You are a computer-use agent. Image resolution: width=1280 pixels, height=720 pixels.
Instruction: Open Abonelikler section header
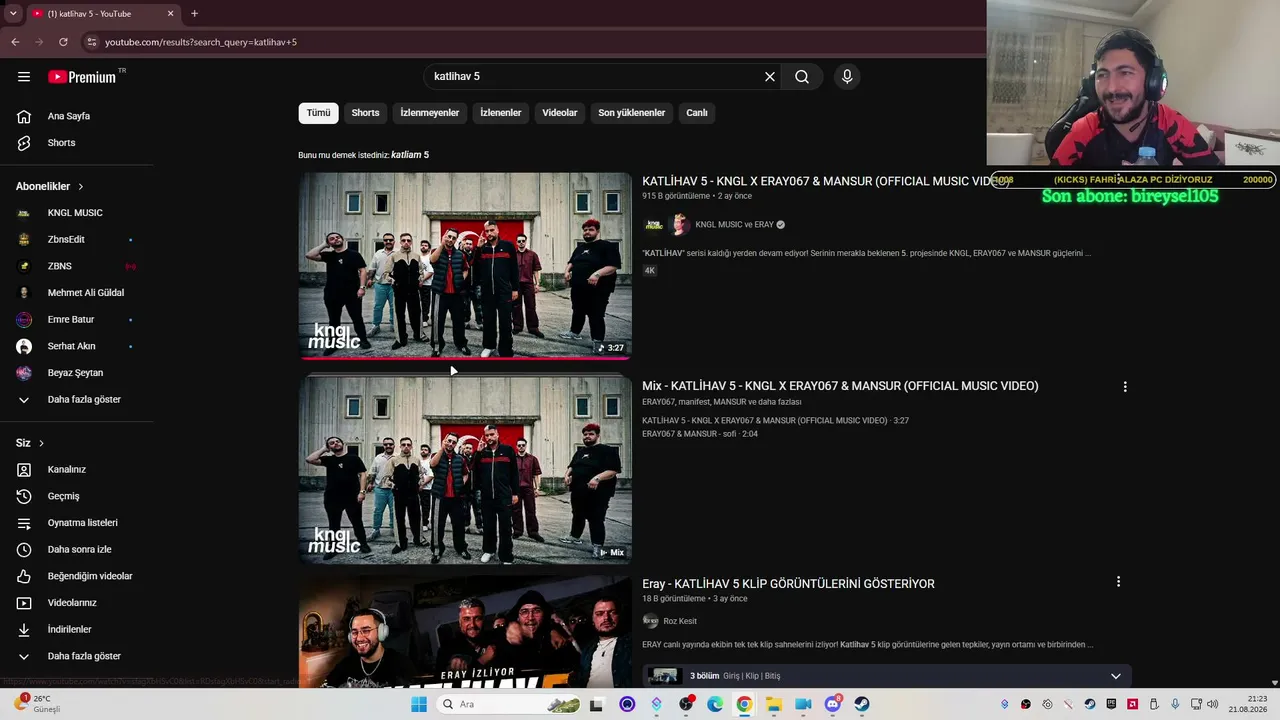[50, 187]
